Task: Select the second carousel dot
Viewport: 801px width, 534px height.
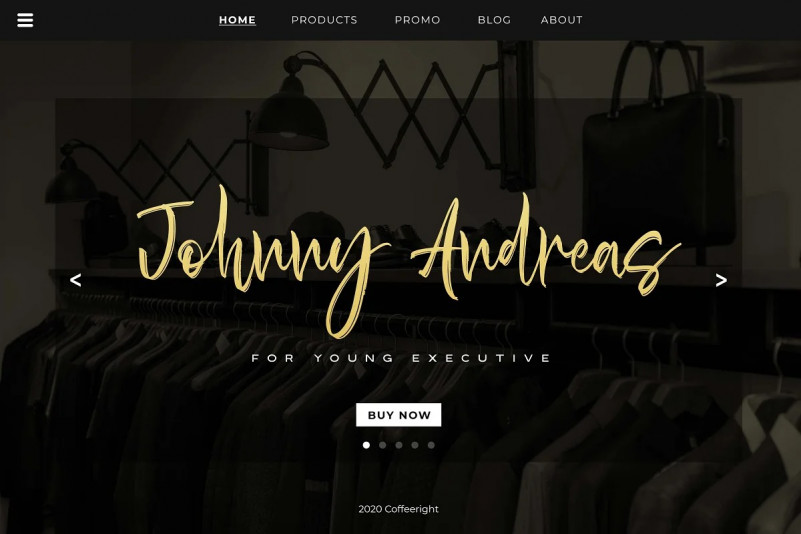Action: [383, 445]
